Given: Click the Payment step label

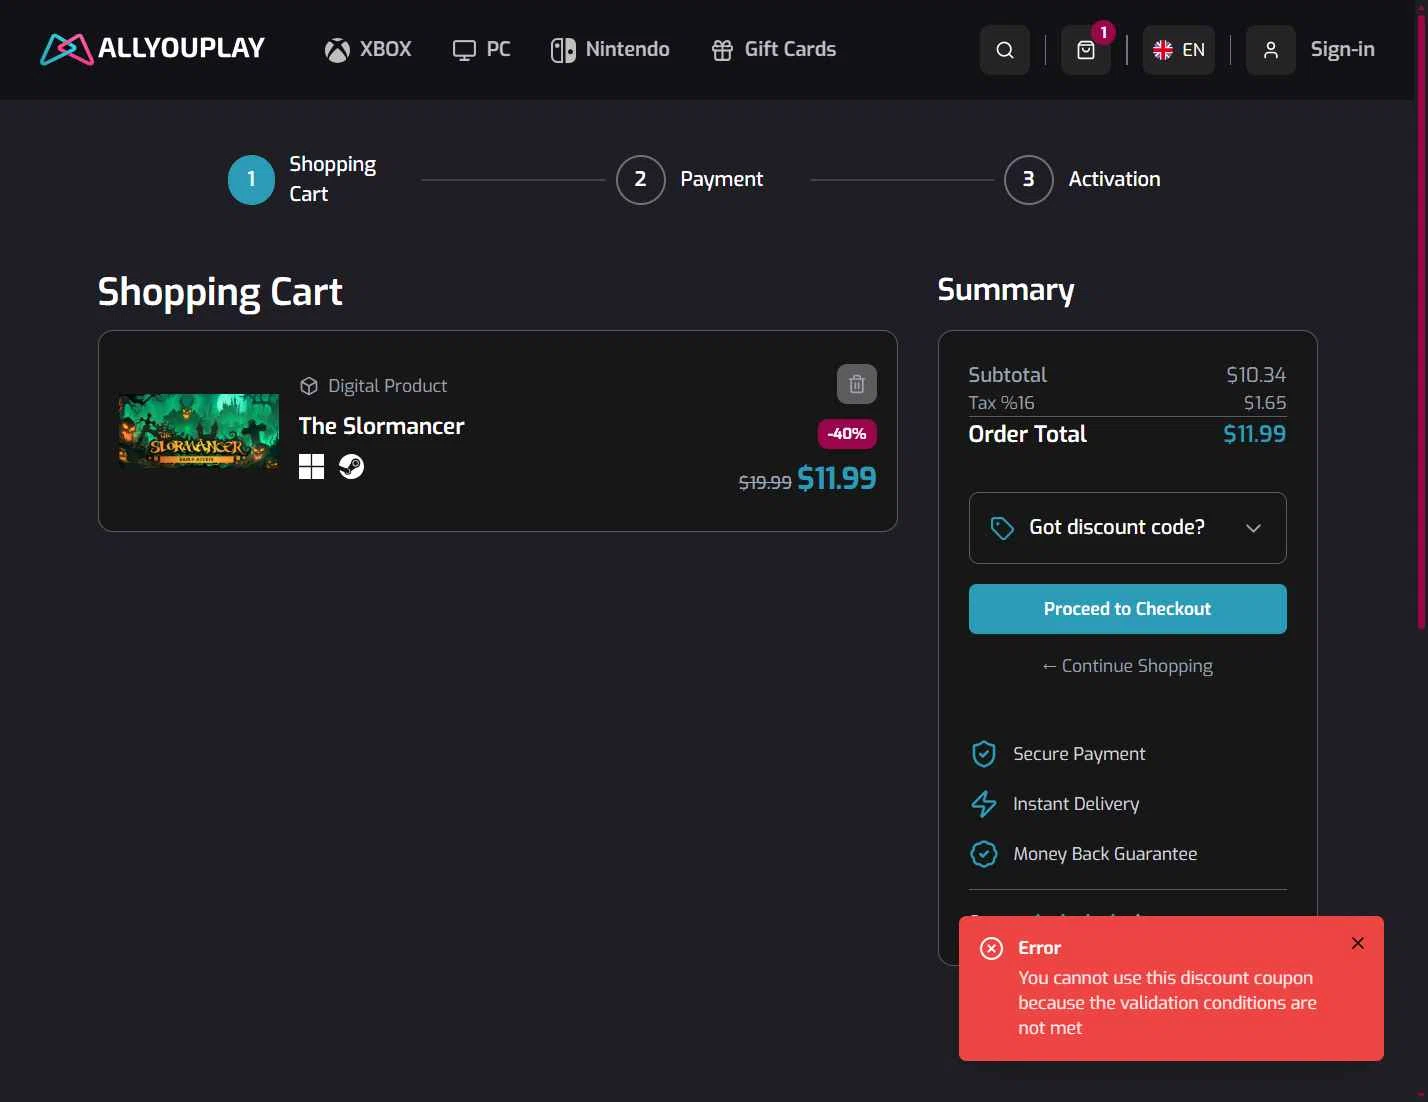Looking at the screenshot, I should (x=721, y=179).
